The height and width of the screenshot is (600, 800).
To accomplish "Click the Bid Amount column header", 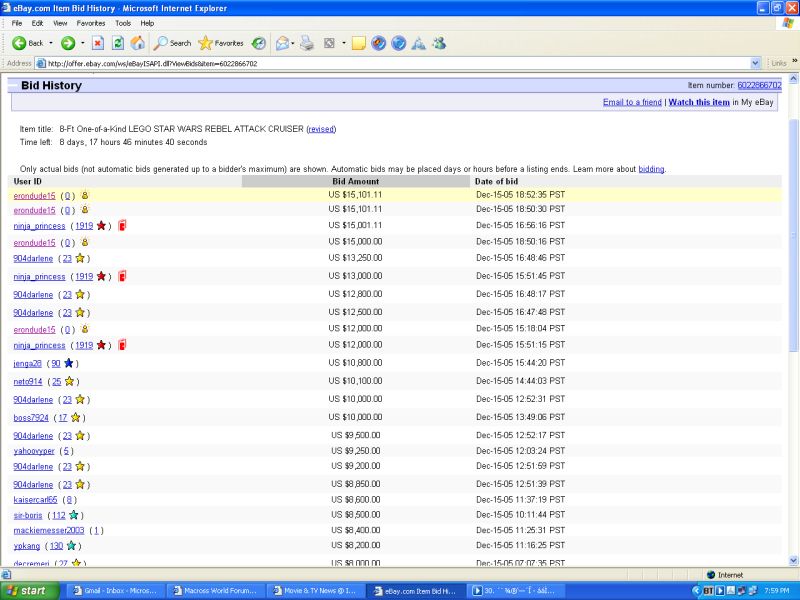I will pyautogui.click(x=356, y=181).
